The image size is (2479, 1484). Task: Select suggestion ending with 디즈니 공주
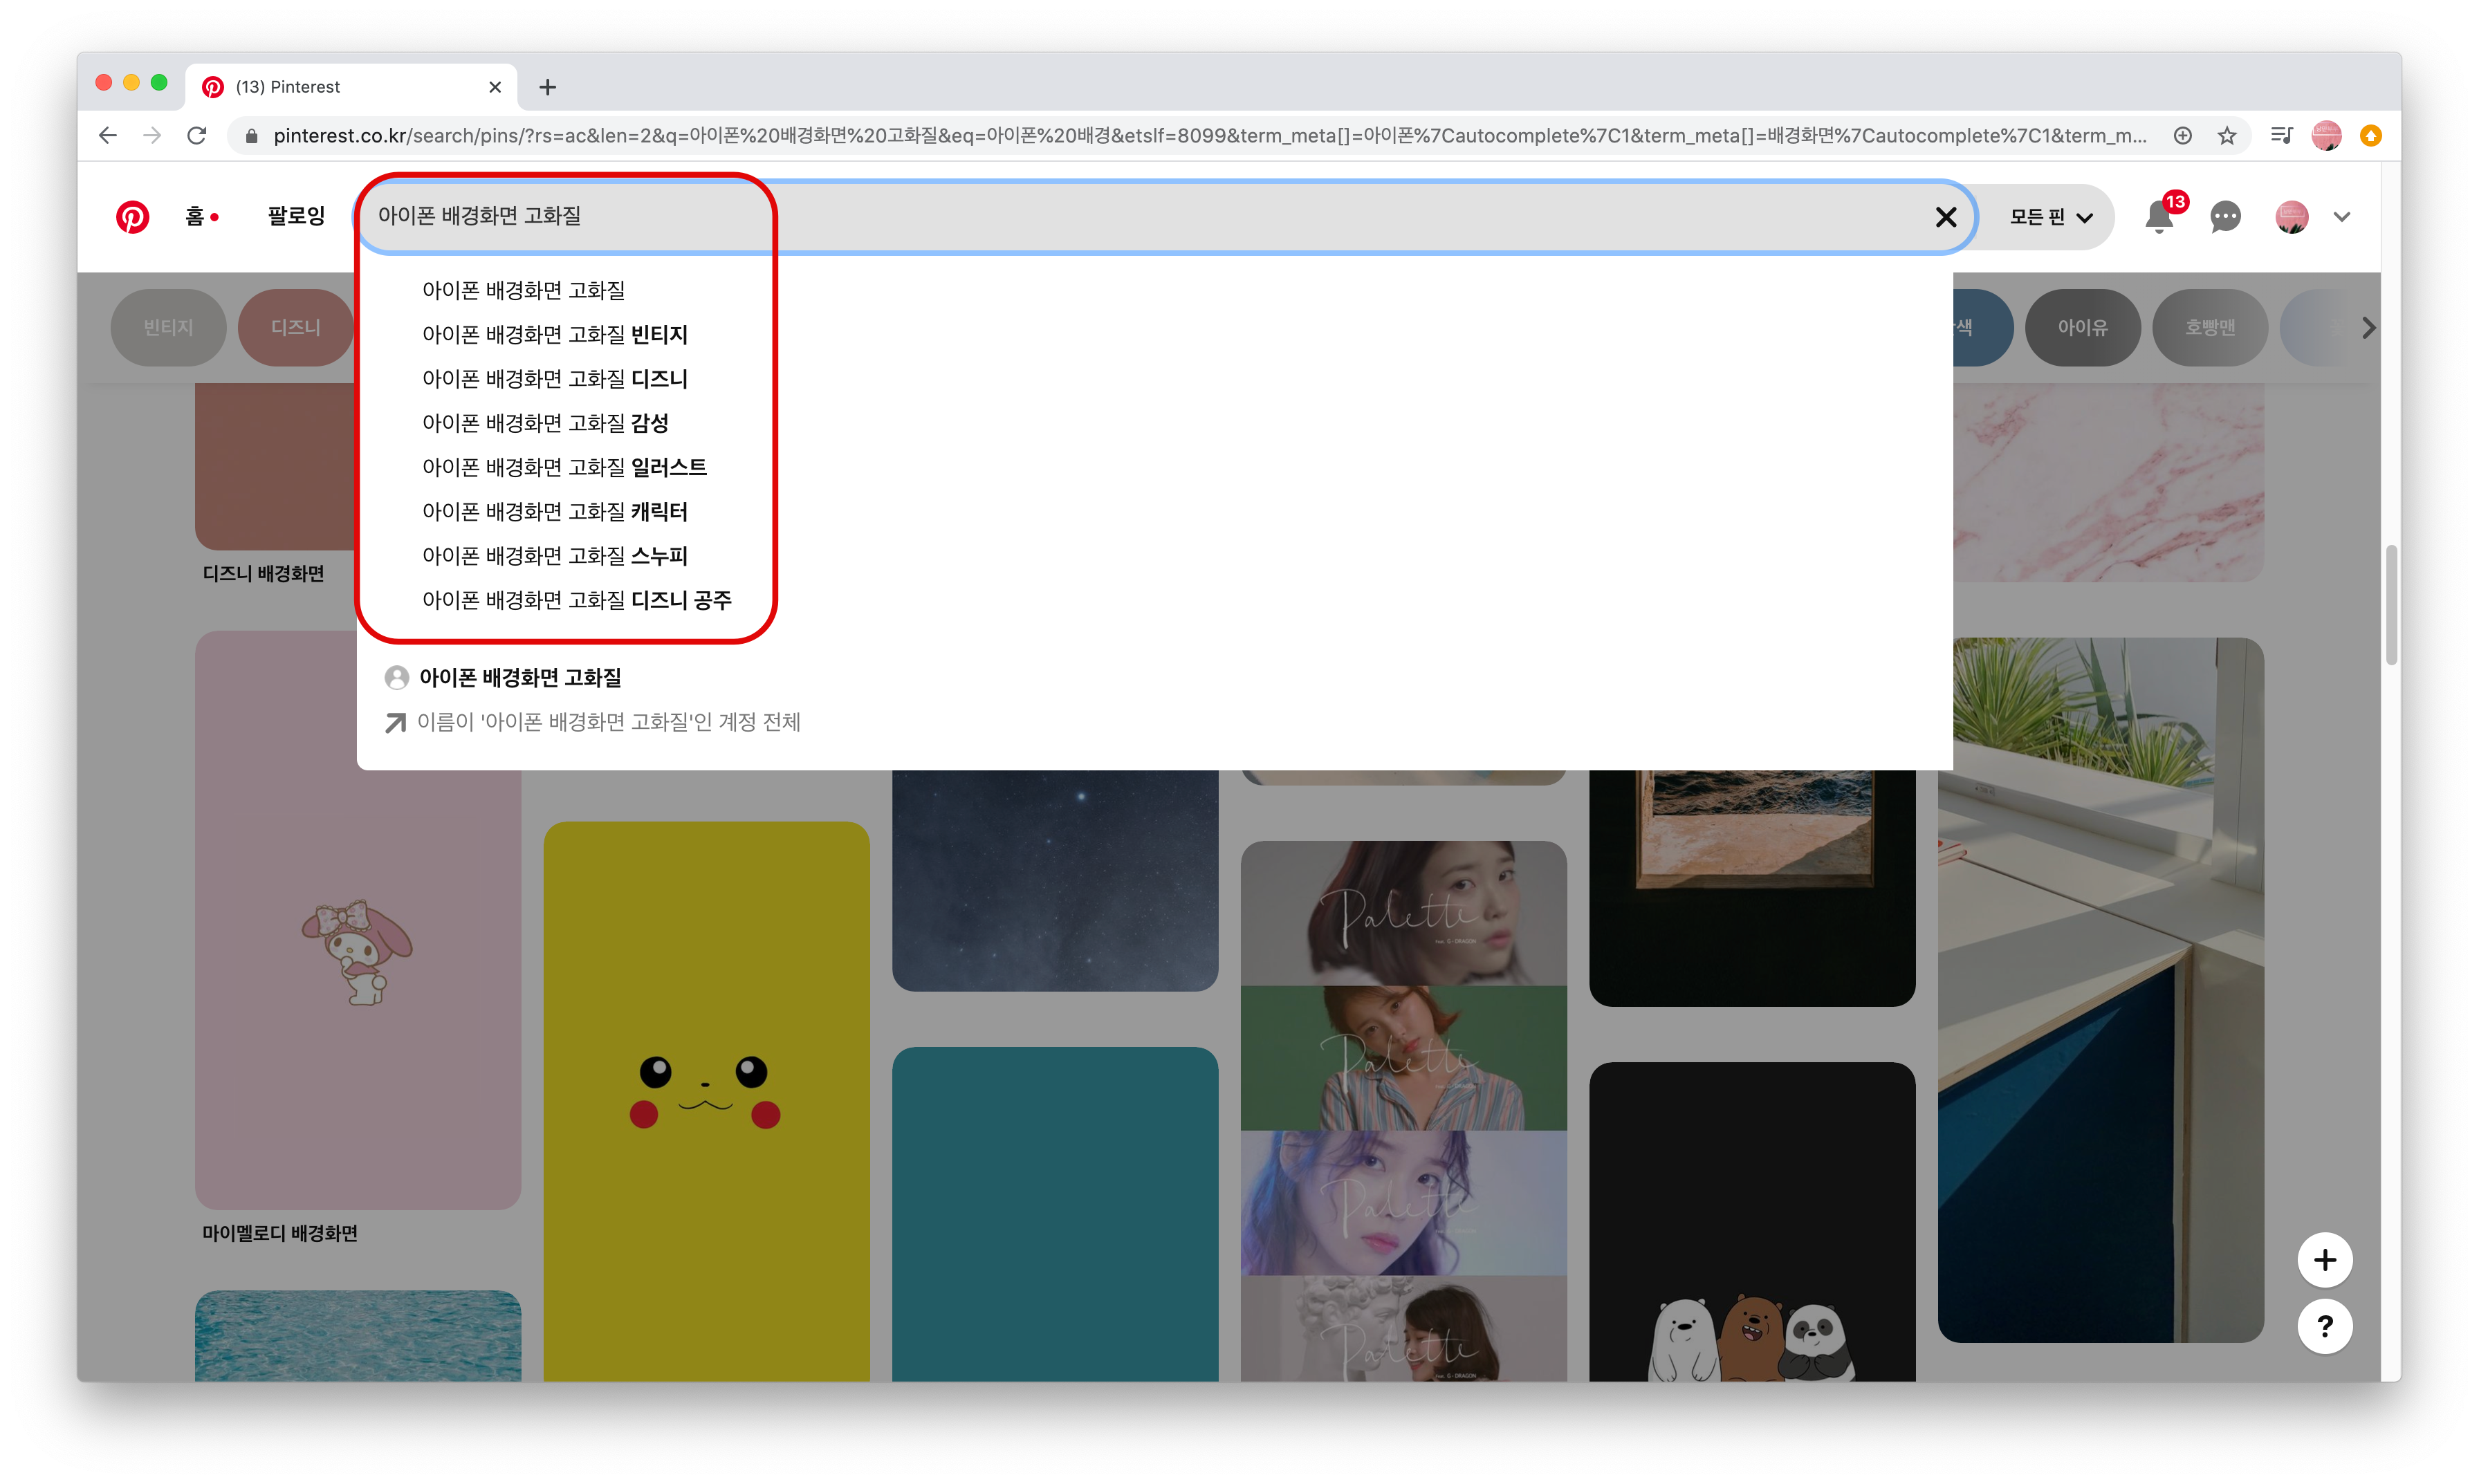point(577,600)
